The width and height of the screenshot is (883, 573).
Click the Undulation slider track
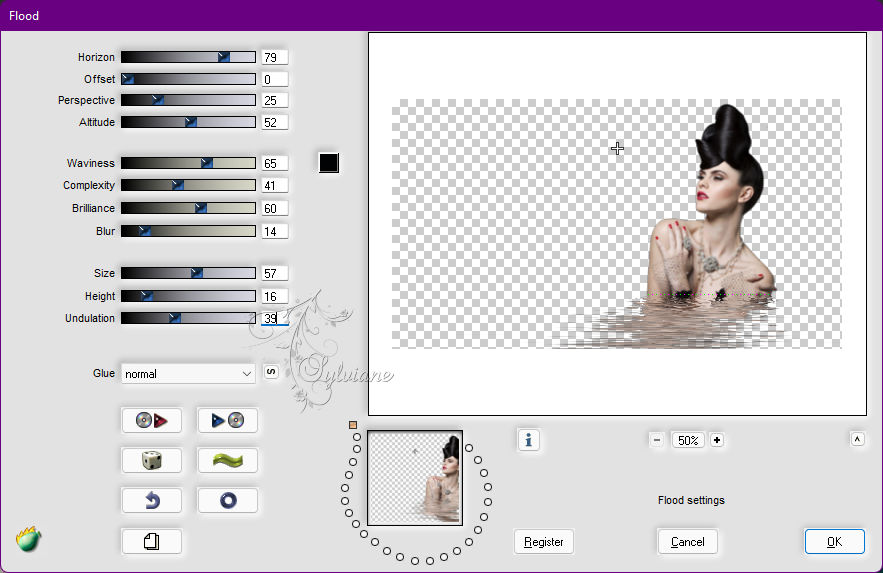point(188,318)
